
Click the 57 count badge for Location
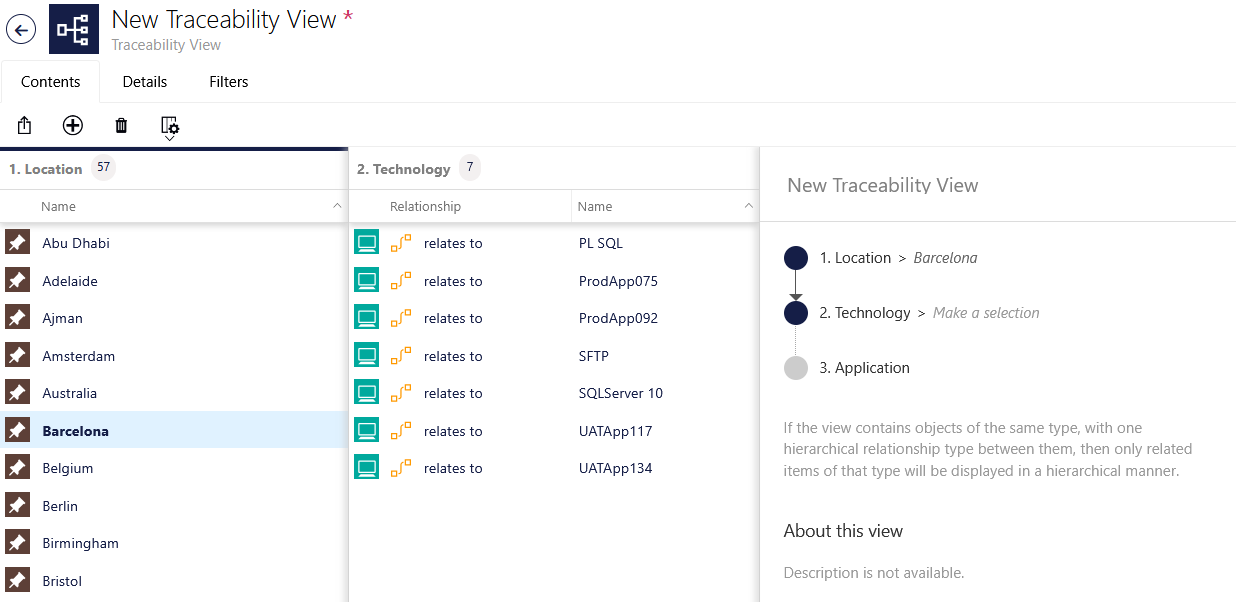104,168
